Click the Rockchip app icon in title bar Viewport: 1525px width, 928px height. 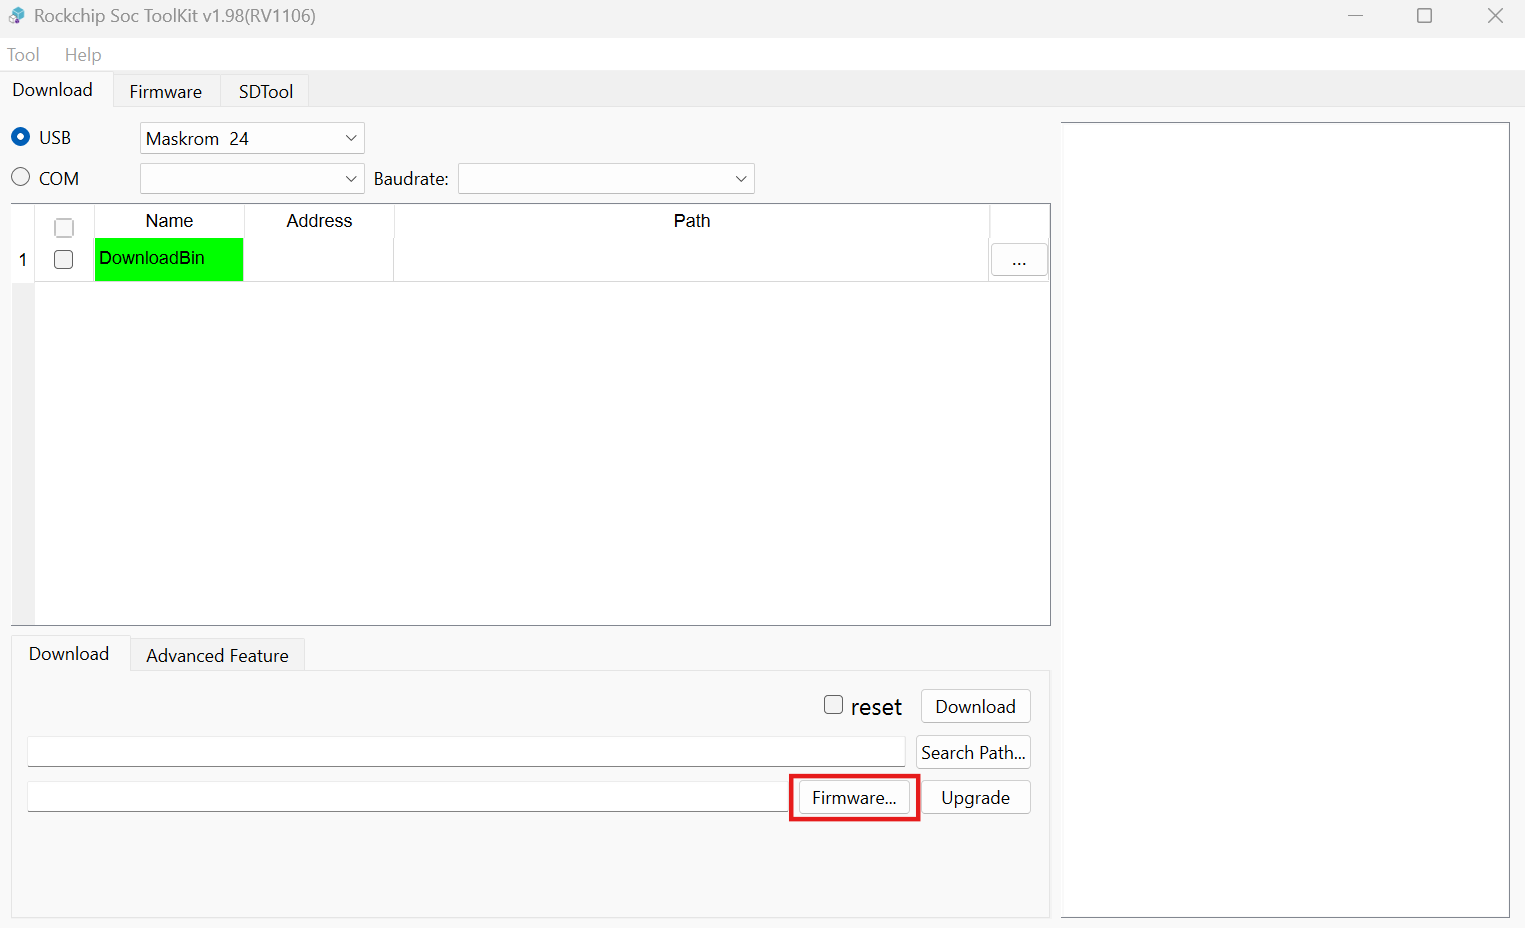[x=16, y=16]
